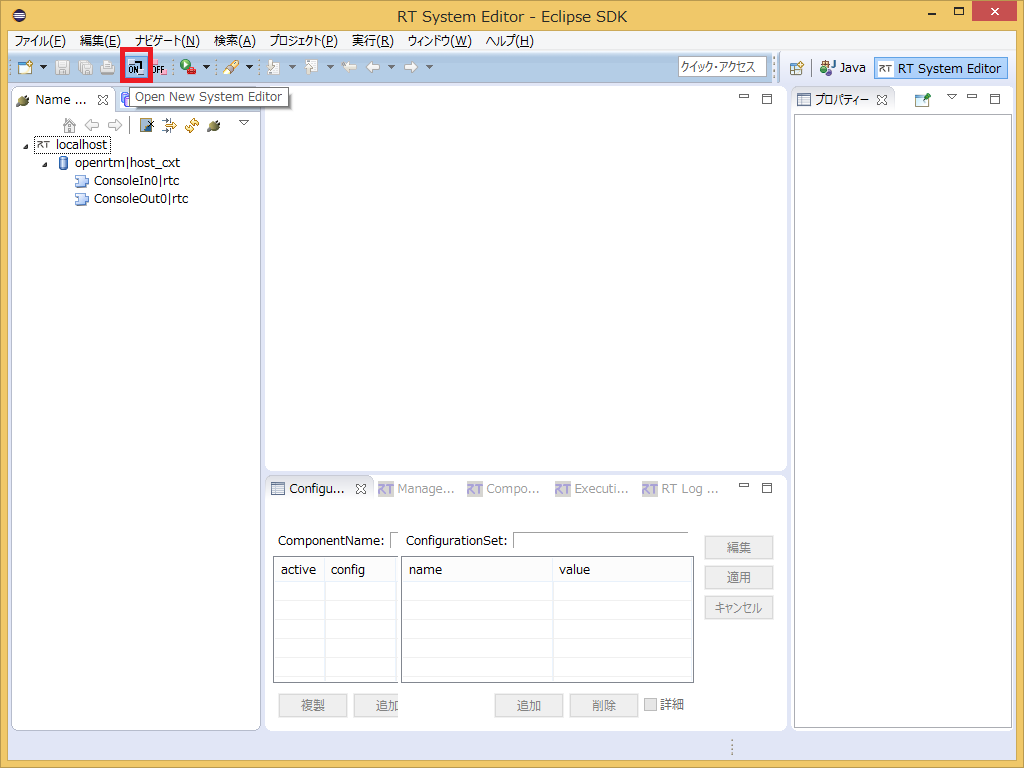Click the marker pen toolbar icon
The height and width of the screenshot is (768, 1024).
(x=231, y=67)
